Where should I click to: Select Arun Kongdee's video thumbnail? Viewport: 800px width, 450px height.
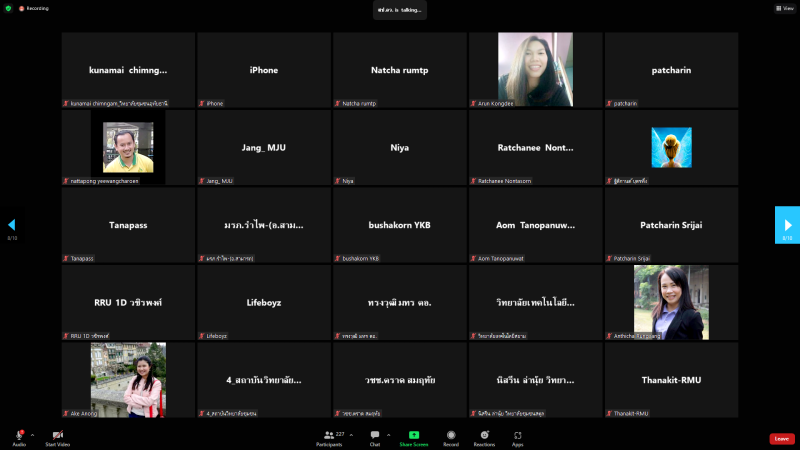(535, 69)
